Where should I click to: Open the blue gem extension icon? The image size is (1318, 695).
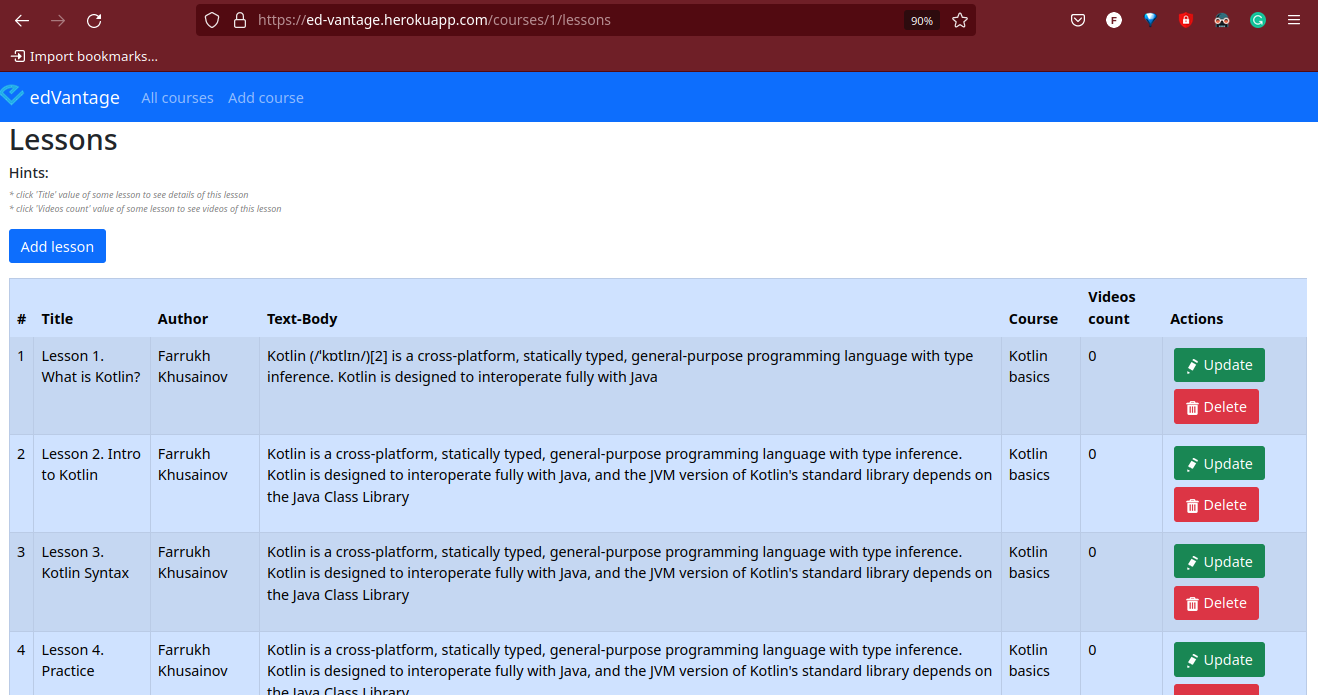[1150, 19]
